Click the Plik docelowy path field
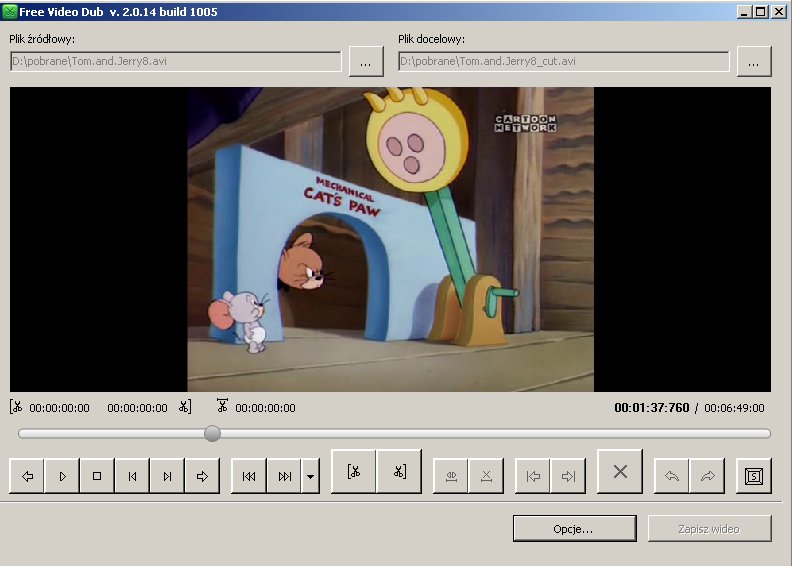 [564, 61]
